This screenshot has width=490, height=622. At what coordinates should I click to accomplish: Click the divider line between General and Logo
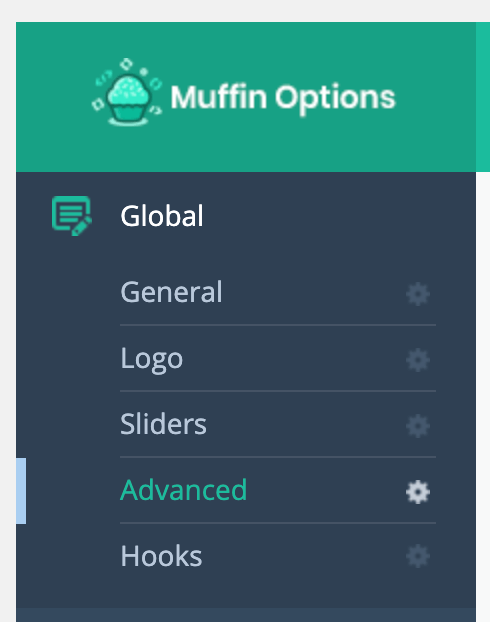pyautogui.click(x=278, y=325)
